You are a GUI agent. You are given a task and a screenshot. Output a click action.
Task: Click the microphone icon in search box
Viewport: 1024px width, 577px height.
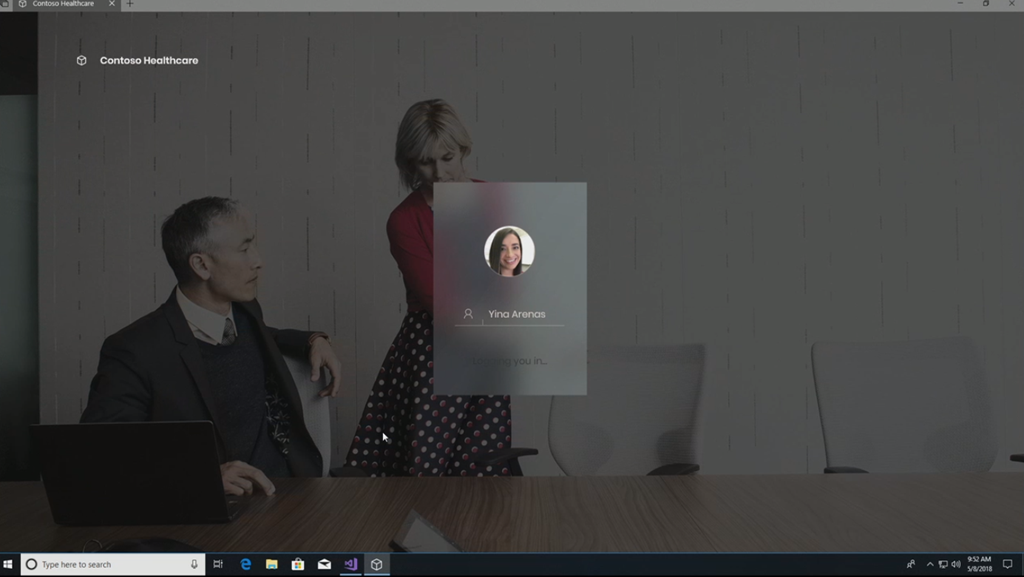194,565
